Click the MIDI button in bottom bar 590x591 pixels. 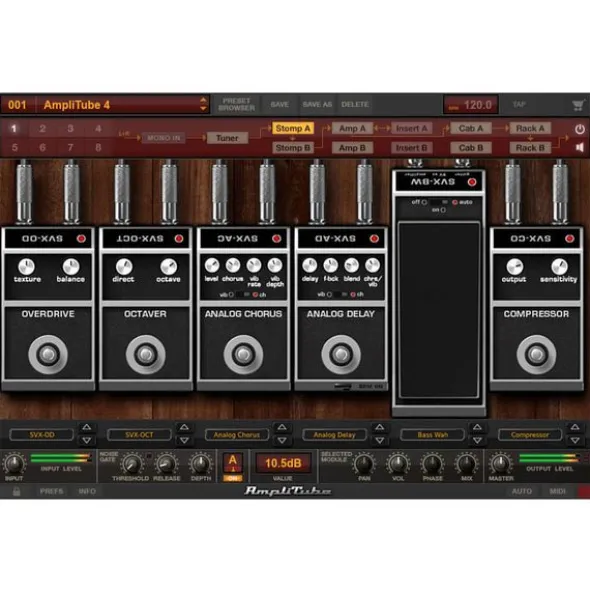558,491
